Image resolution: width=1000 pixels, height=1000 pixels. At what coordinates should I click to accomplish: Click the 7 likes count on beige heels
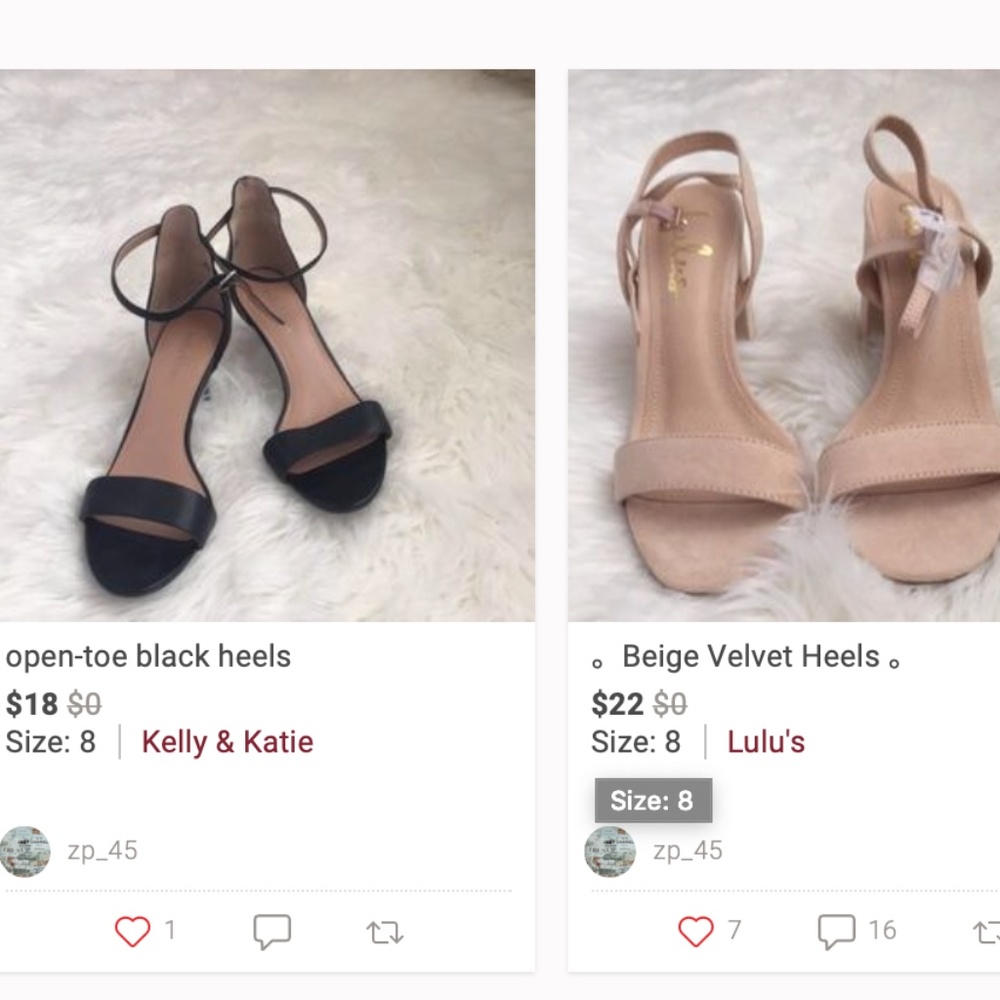tap(734, 930)
